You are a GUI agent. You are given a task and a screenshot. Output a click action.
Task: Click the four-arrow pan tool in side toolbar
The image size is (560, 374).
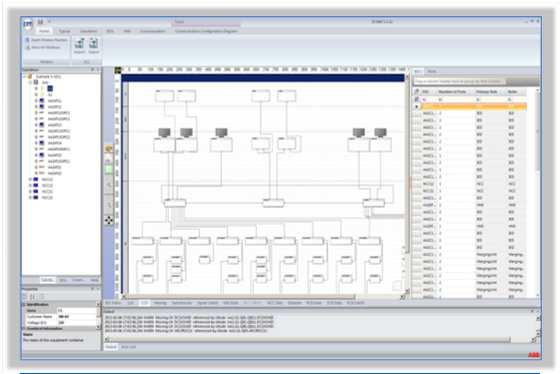(x=109, y=220)
